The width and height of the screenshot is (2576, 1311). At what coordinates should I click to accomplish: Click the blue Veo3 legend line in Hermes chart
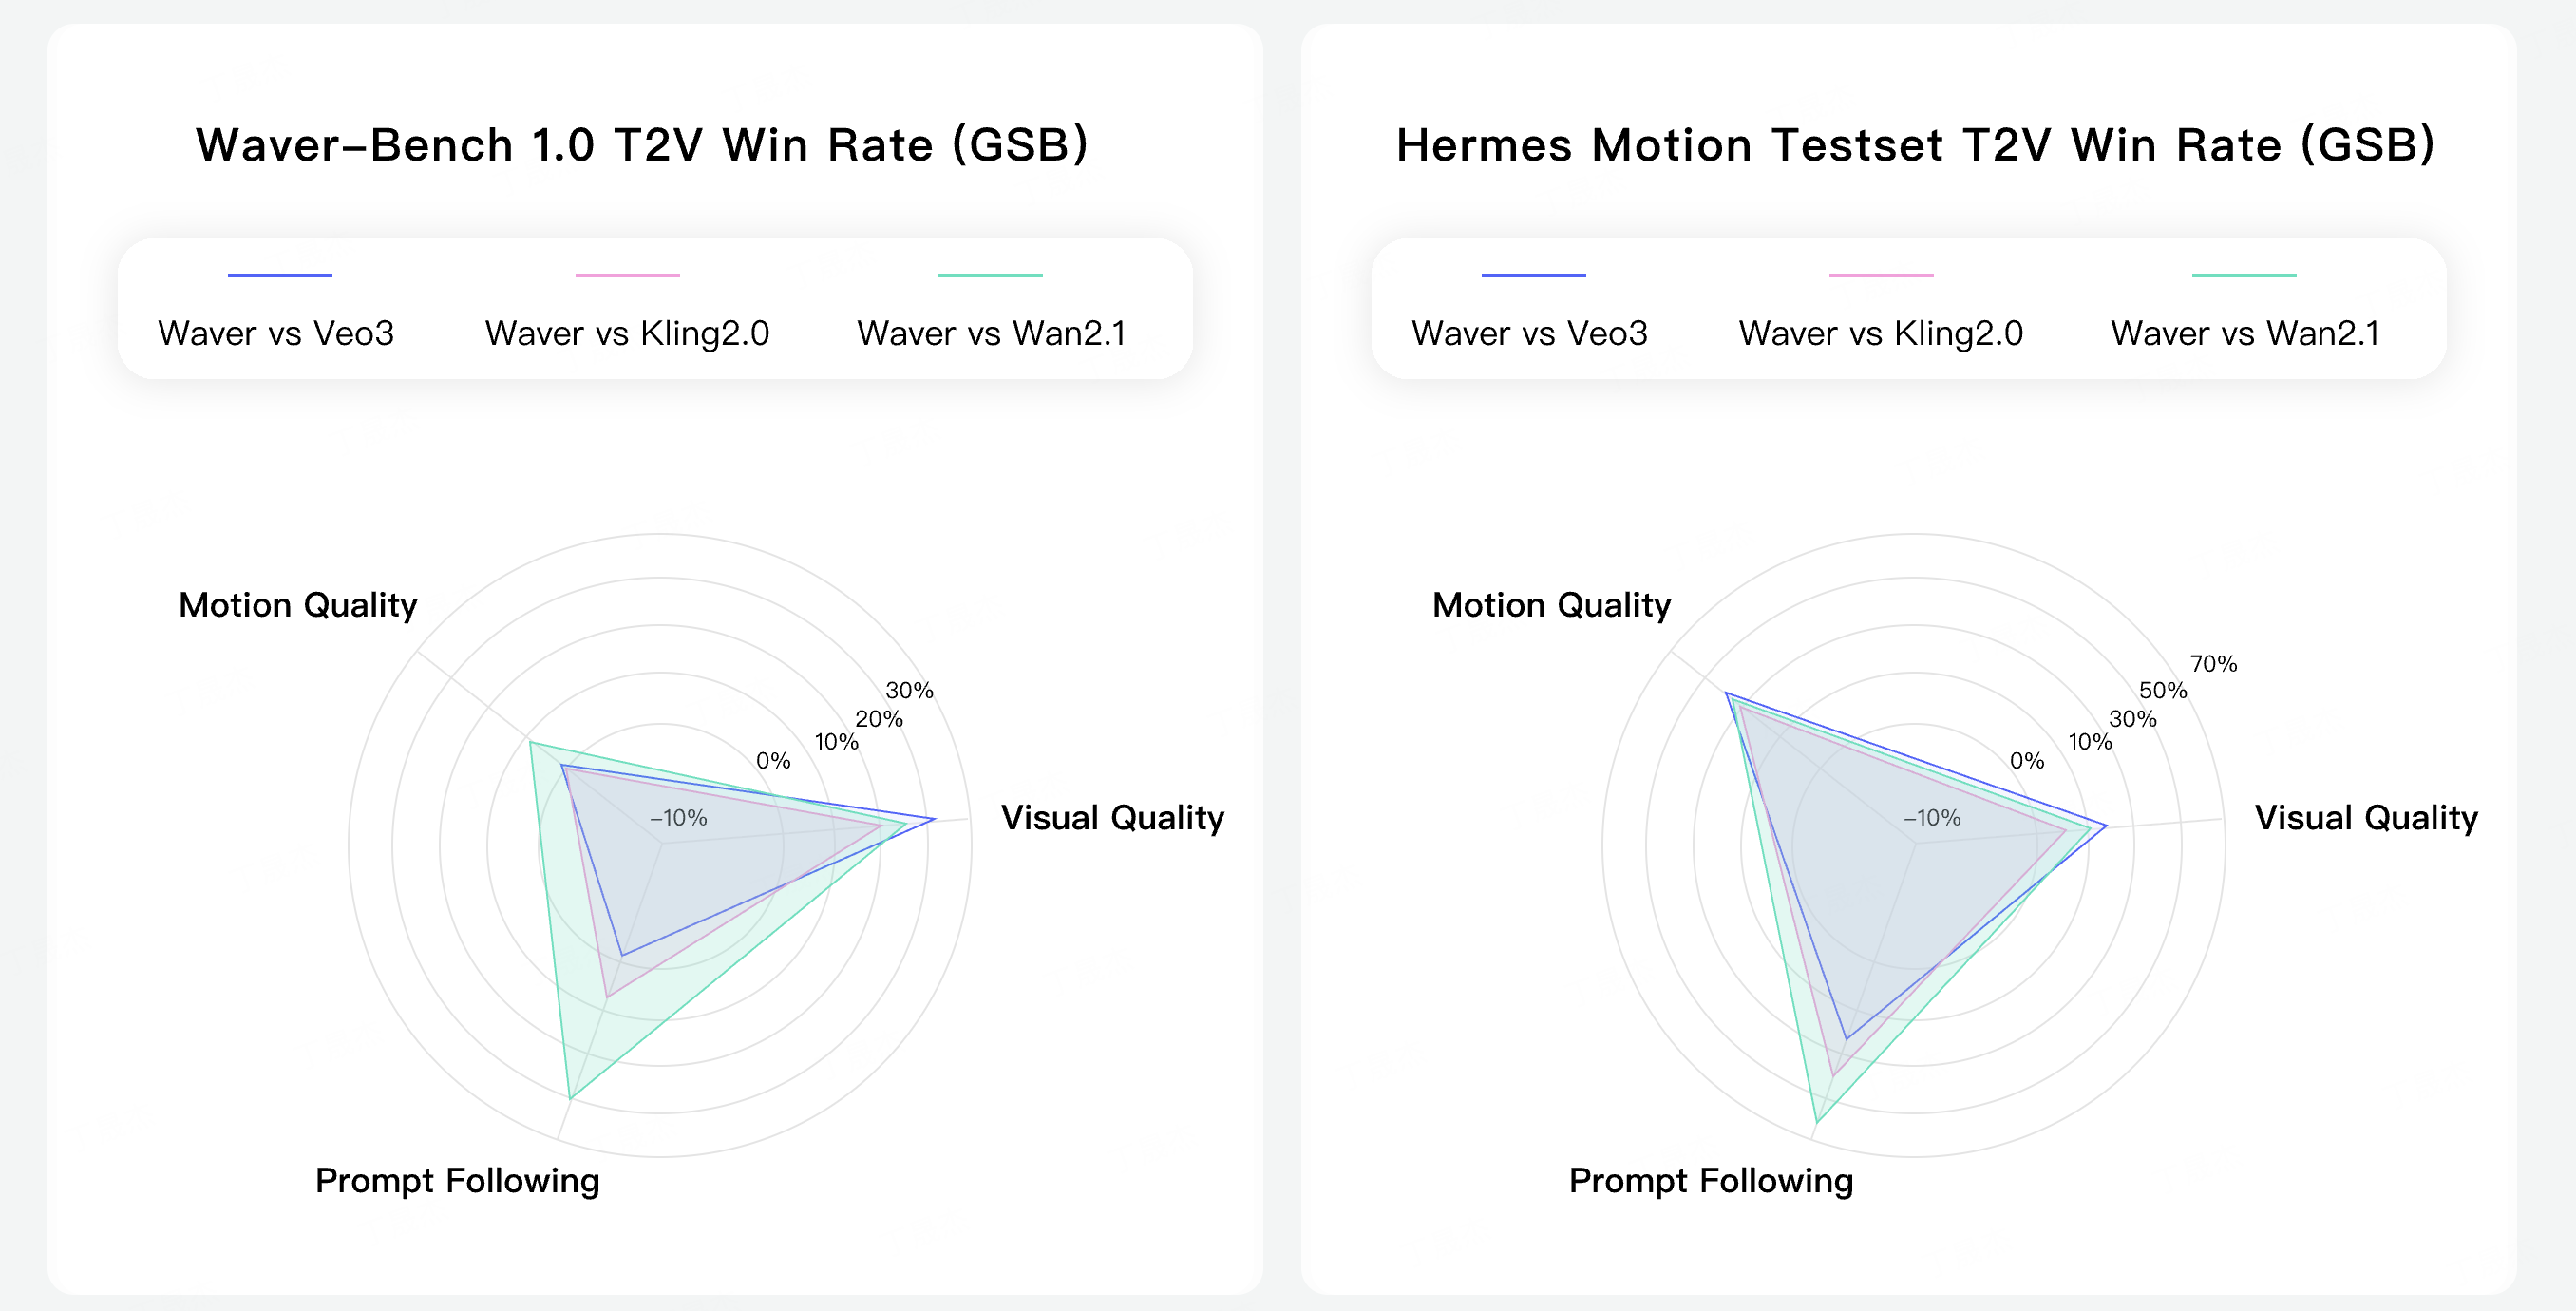coord(1533,275)
